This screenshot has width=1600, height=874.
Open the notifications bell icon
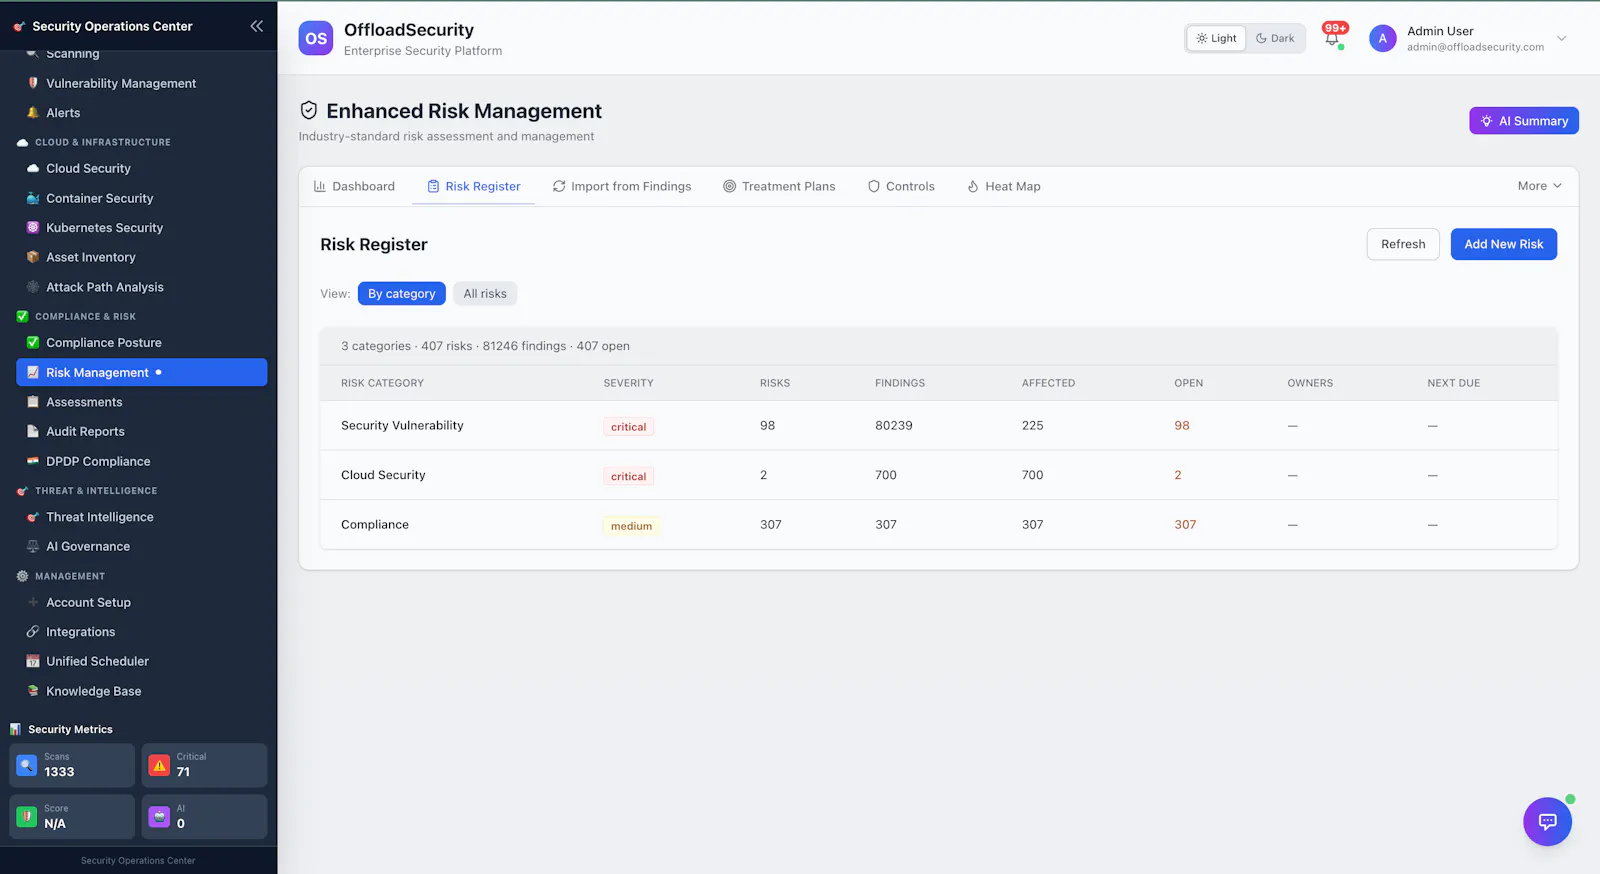click(1332, 39)
